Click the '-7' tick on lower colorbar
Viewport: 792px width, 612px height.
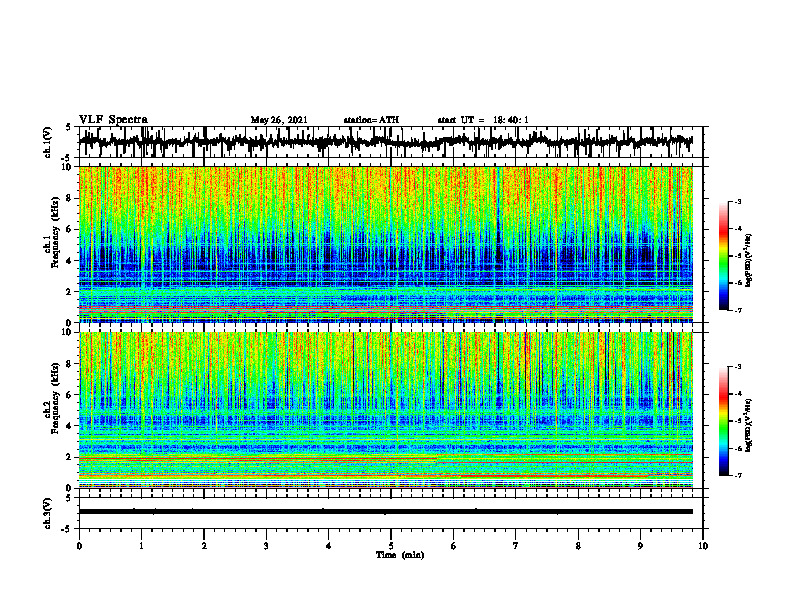pyautogui.click(x=738, y=476)
